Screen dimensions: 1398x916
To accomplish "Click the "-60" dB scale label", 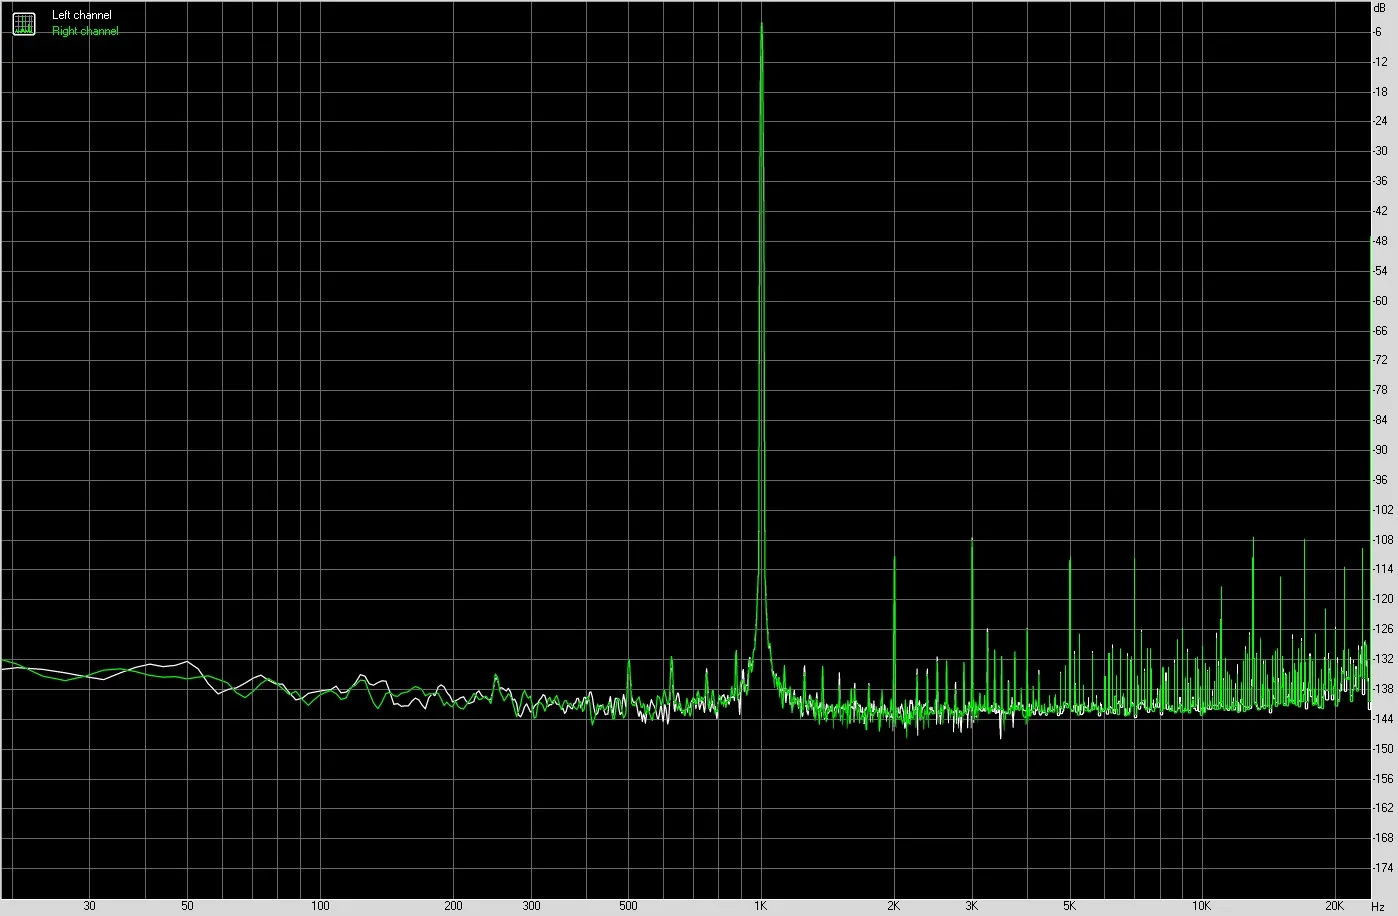I will 1380,301.
